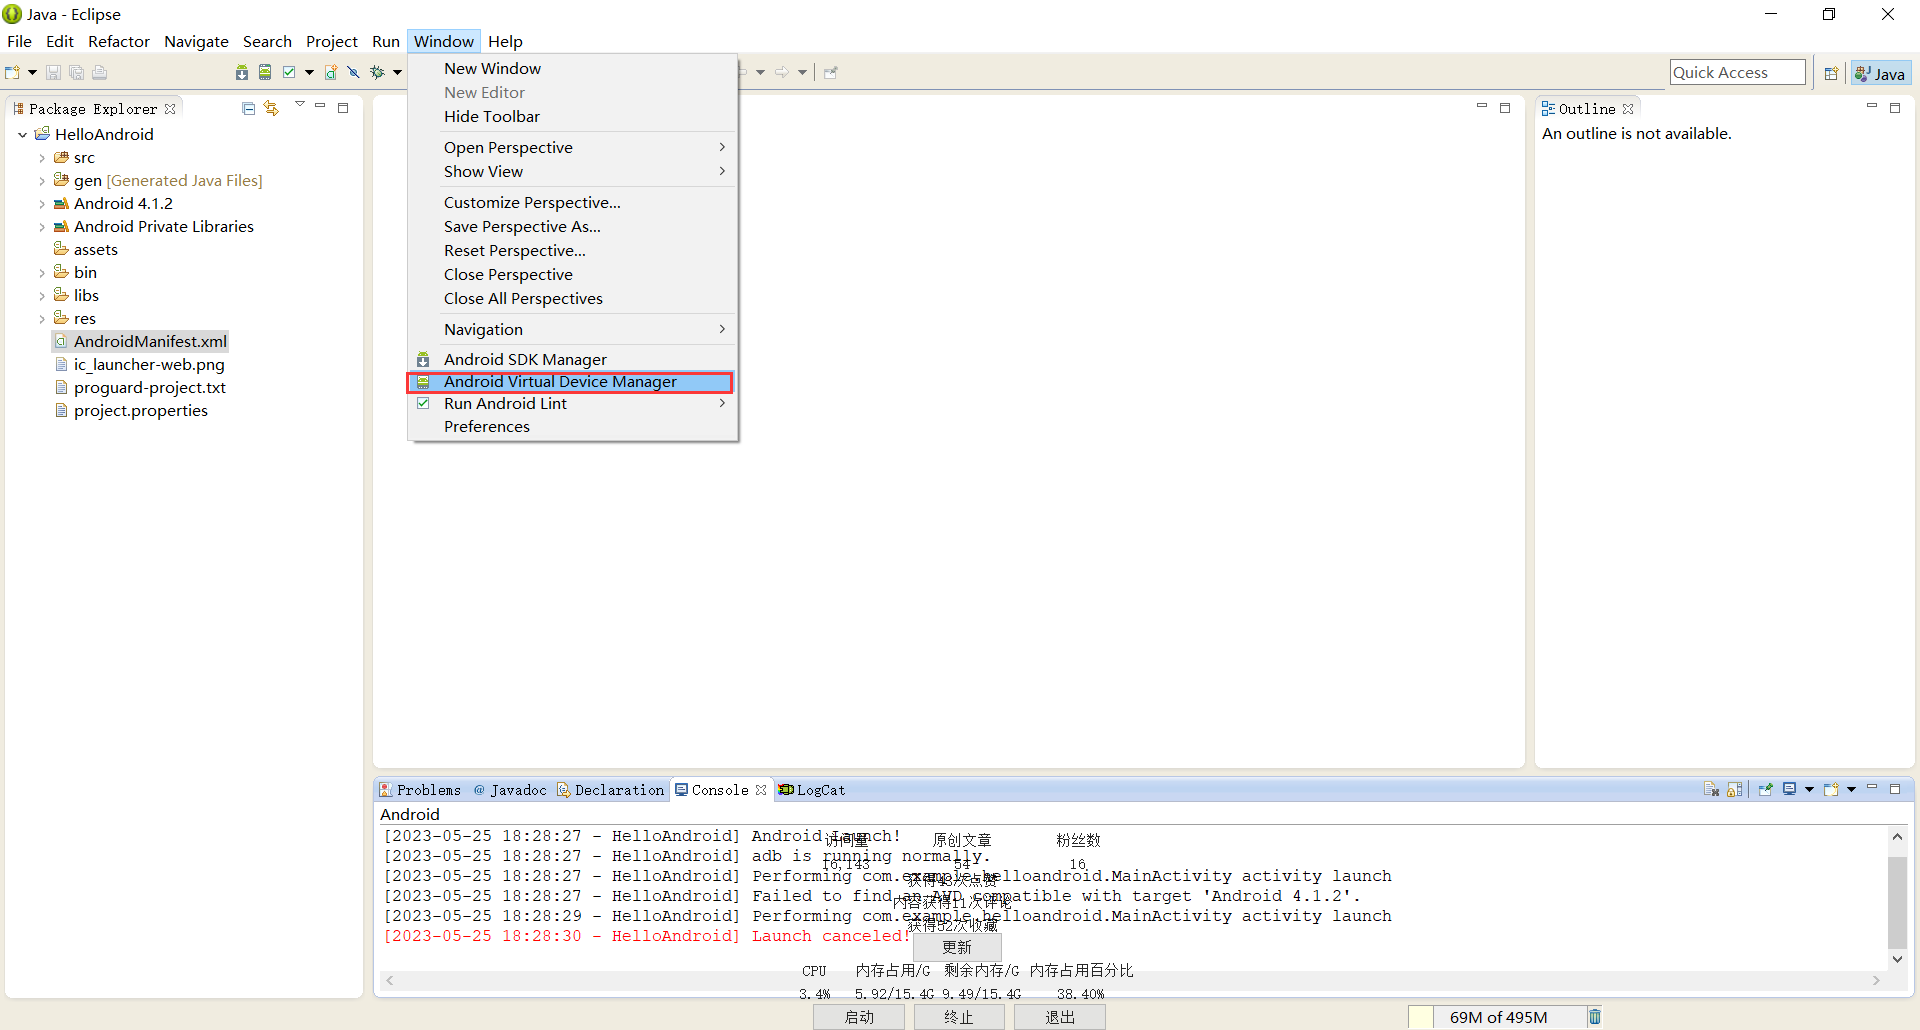
Task: Open Android SDK Manager from toolbar
Action: tap(242, 72)
